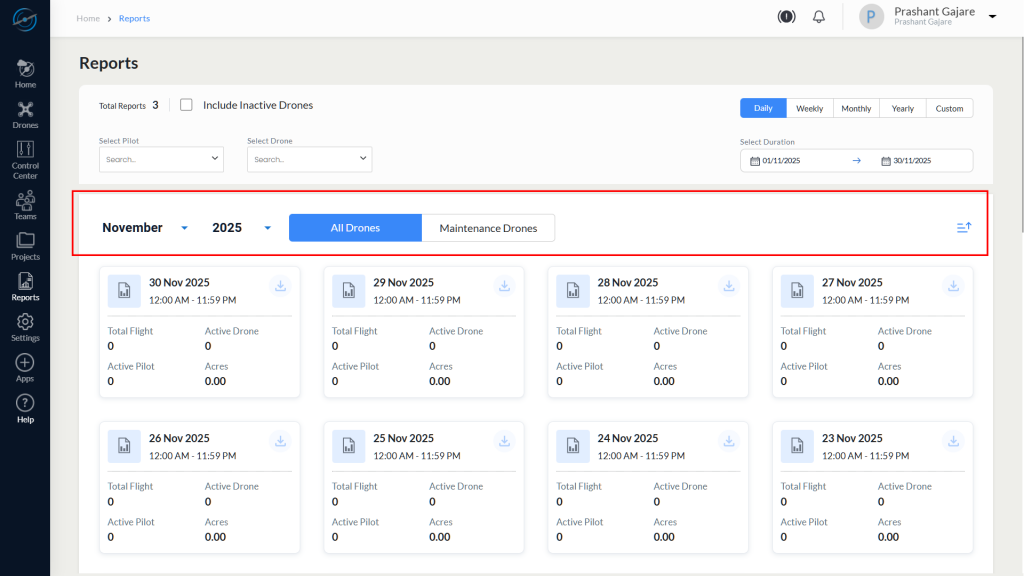Click the sort icon above the report cards

point(963,227)
